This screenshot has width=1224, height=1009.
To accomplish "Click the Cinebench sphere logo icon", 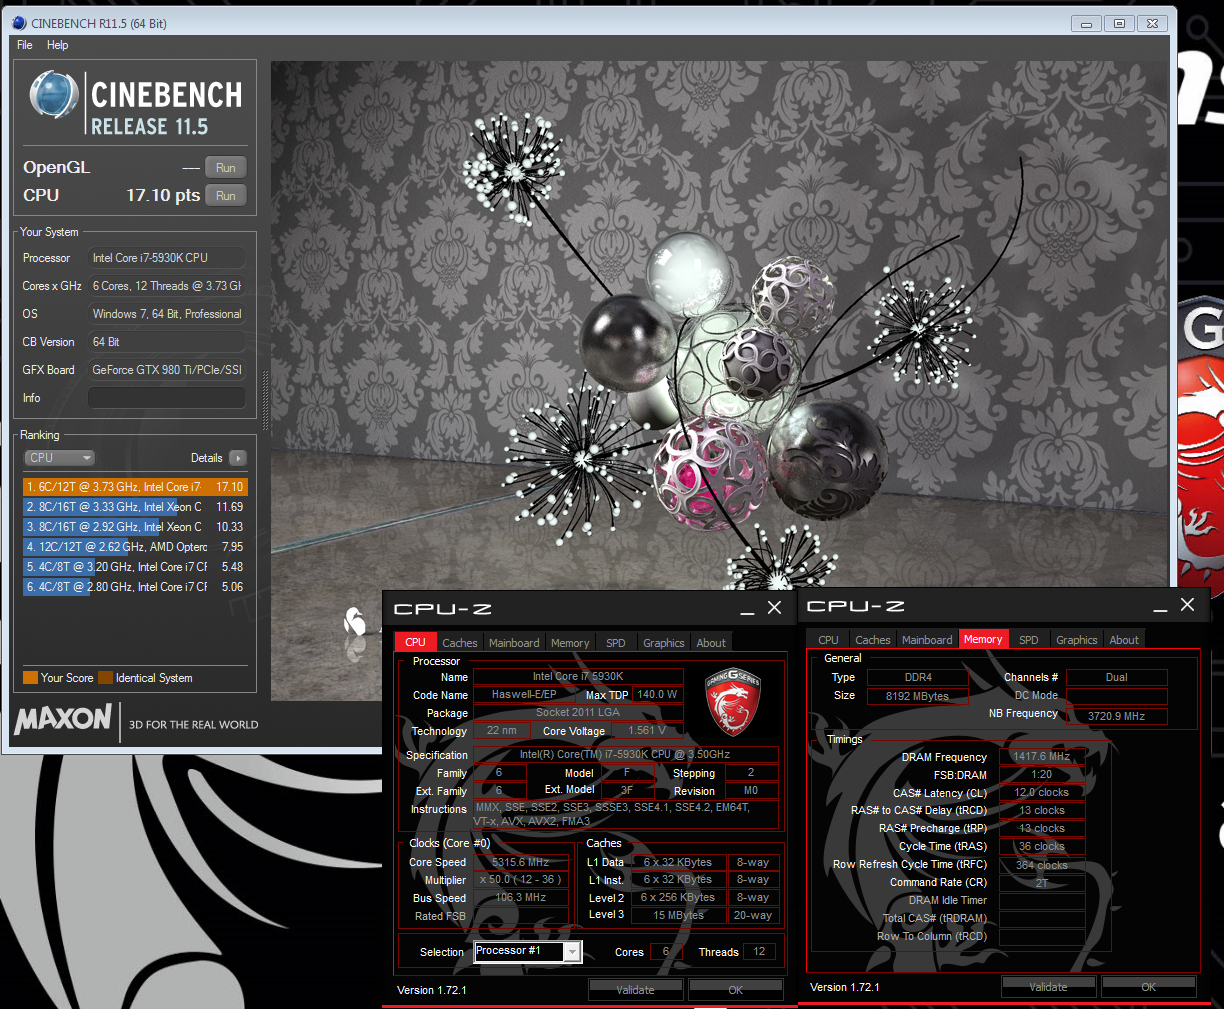I will (x=54, y=96).
